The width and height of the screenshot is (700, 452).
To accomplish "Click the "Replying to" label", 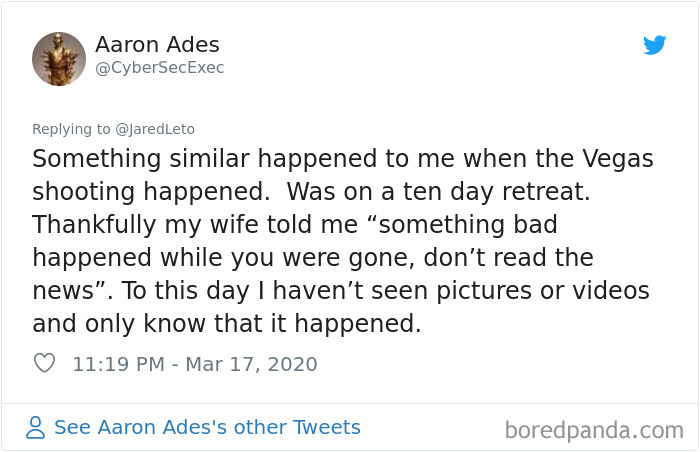I will pos(73,128).
